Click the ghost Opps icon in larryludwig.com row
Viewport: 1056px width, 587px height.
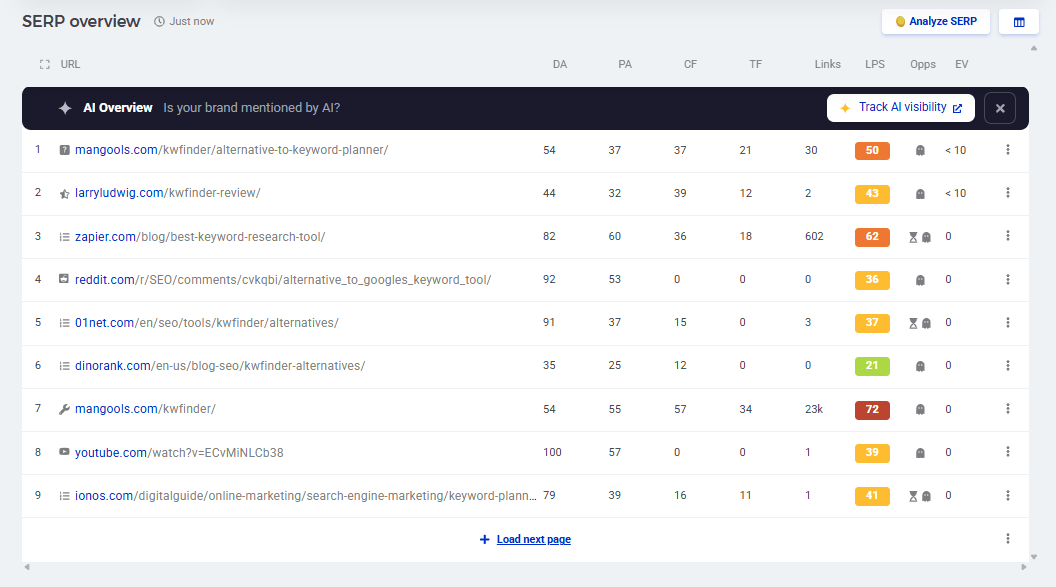[920, 194]
